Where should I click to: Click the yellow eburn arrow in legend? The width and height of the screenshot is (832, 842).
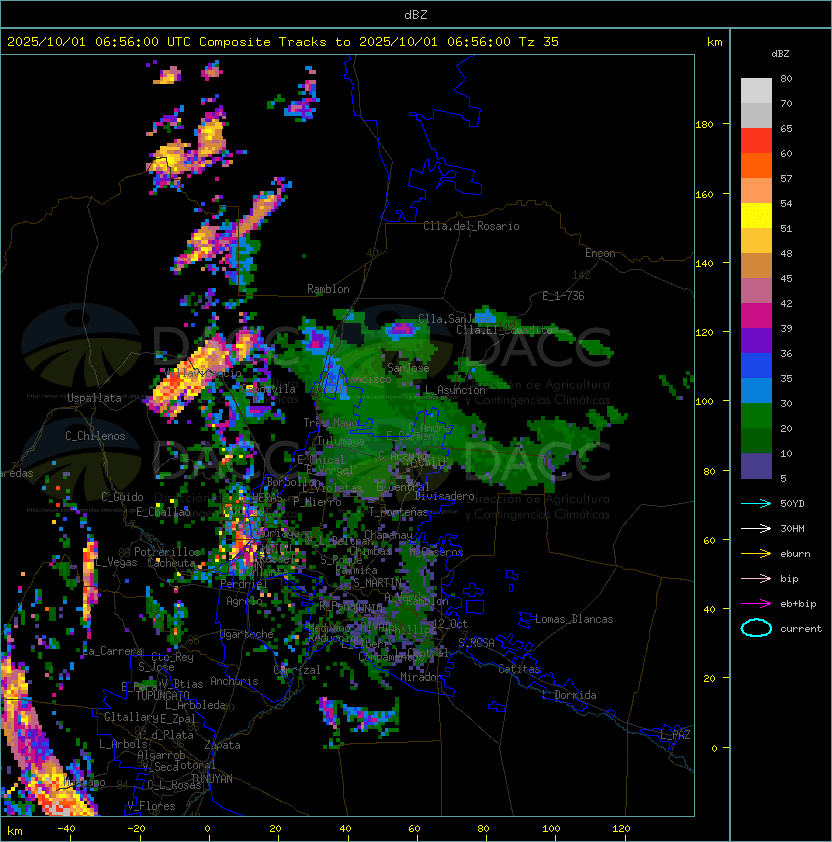tap(756, 554)
